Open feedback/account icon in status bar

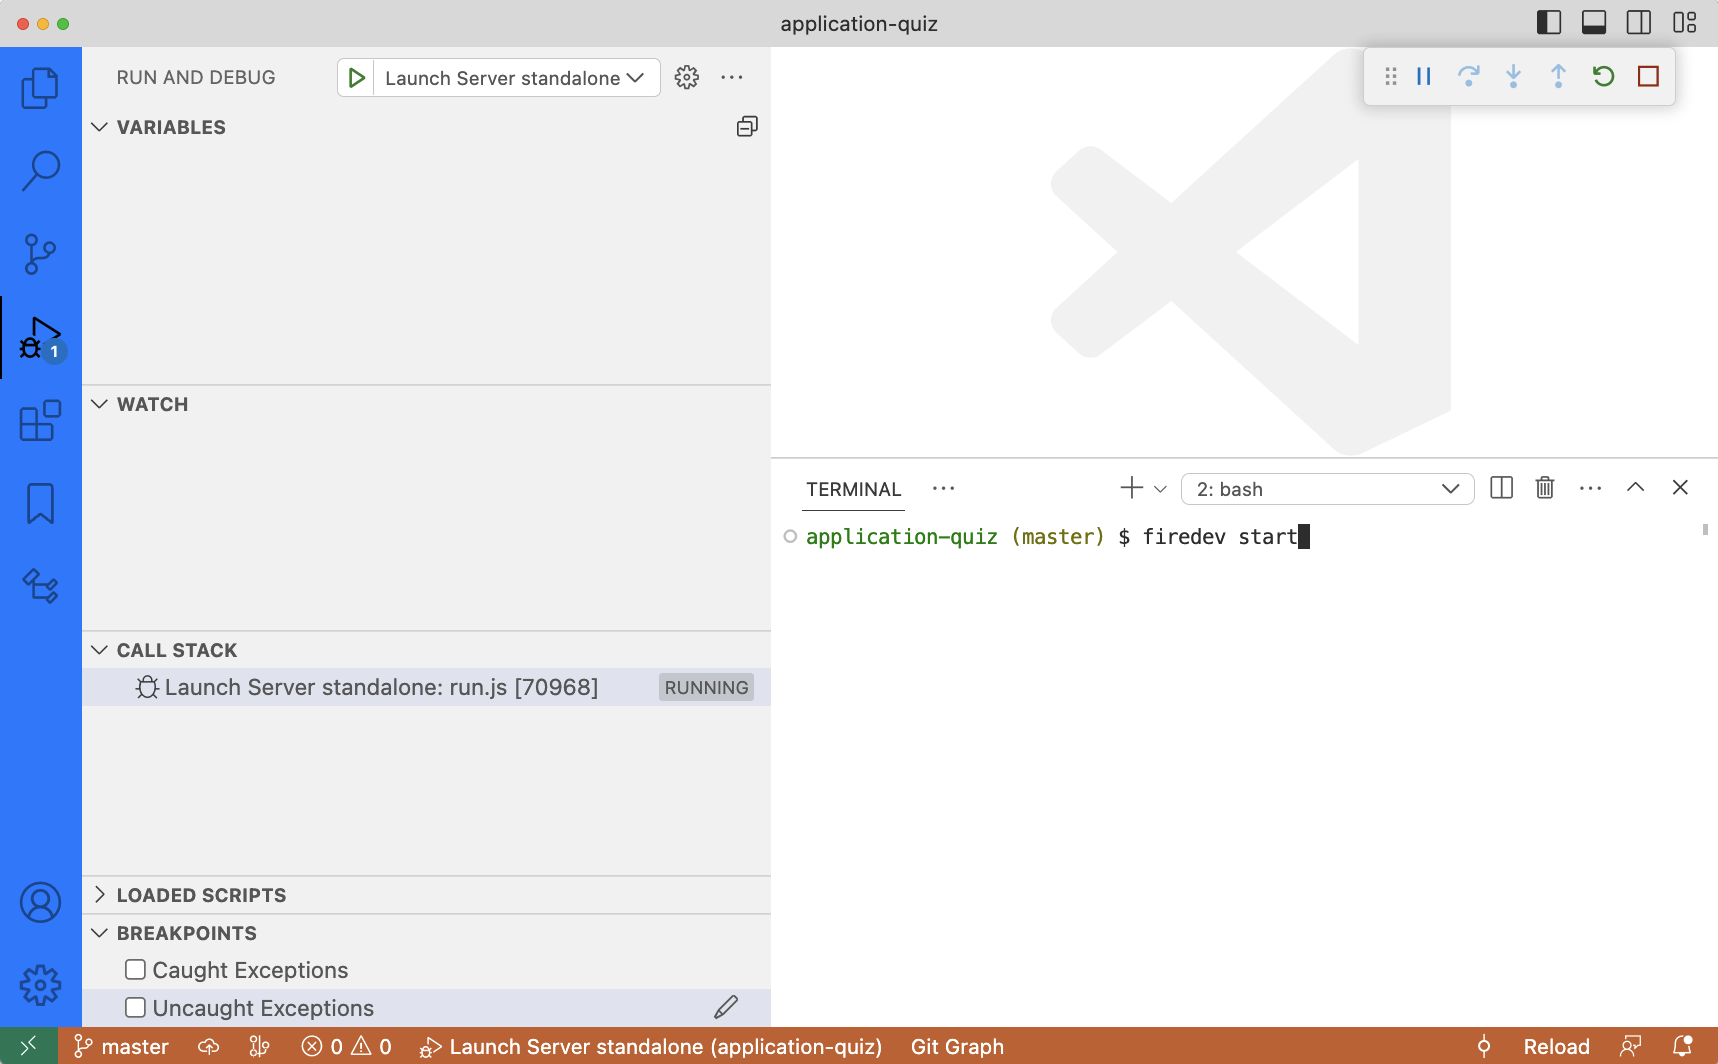click(x=1630, y=1046)
